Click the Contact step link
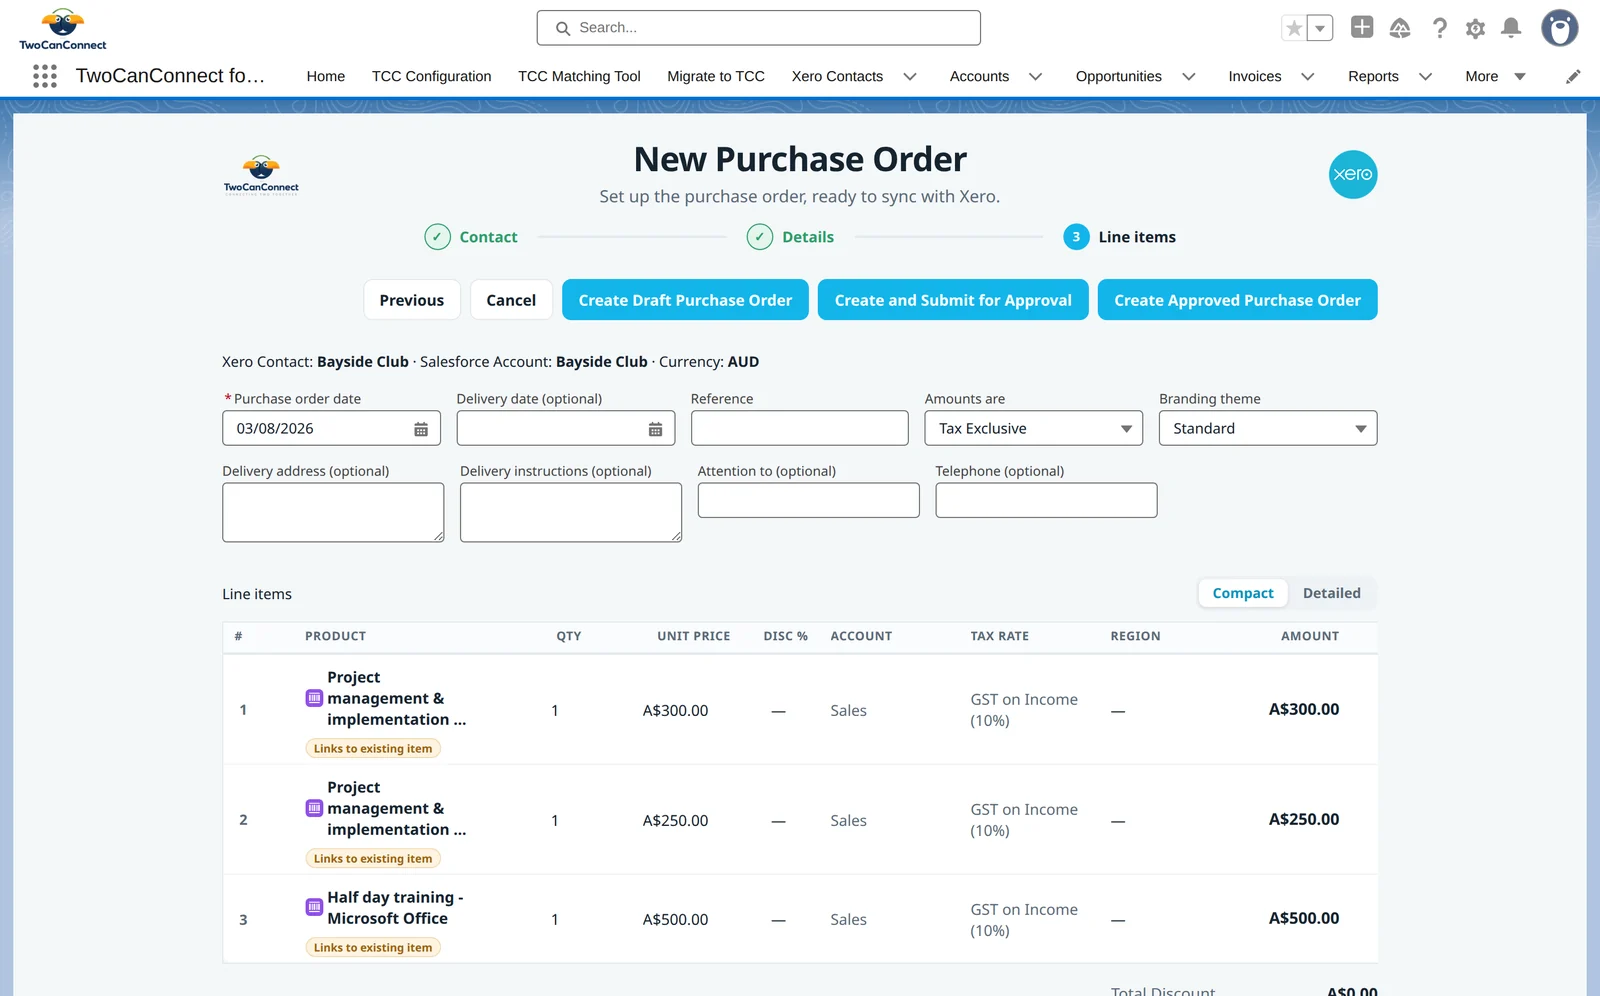This screenshot has width=1600, height=996. click(488, 237)
